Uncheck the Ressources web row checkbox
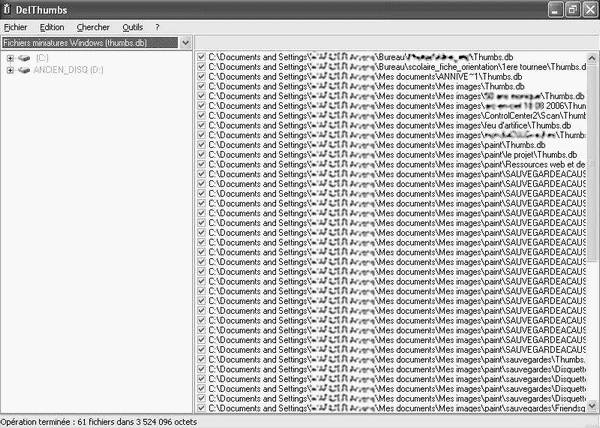 tap(201, 164)
